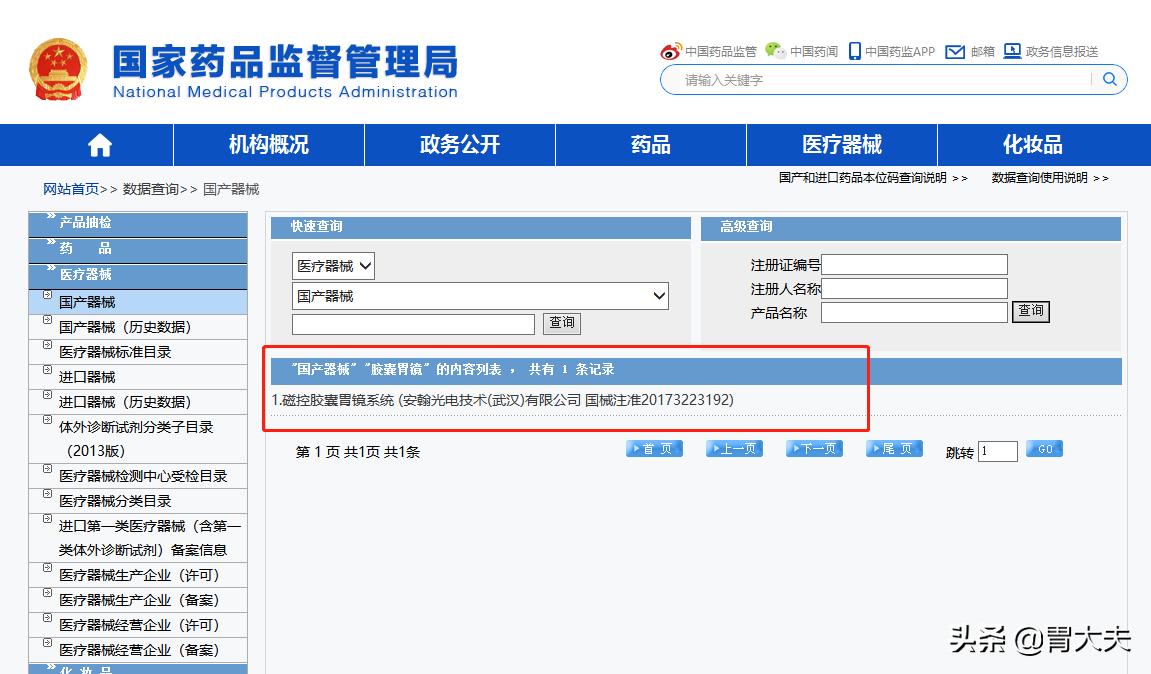Switch to the 政务公开 menu
Image resolution: width=1151 pixels, height=674 pixels.
point(459,145)
